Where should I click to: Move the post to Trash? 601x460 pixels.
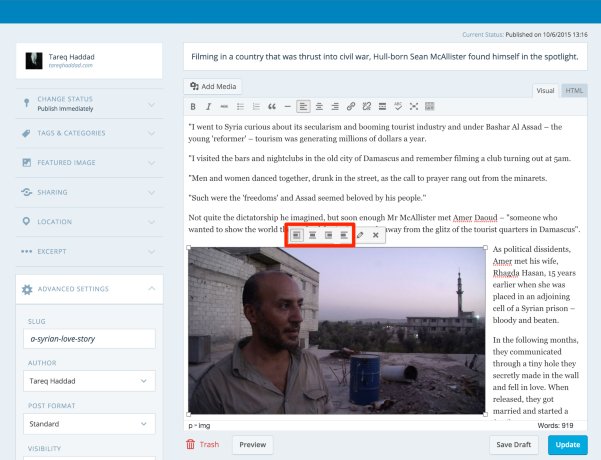(x=202, y=444)
